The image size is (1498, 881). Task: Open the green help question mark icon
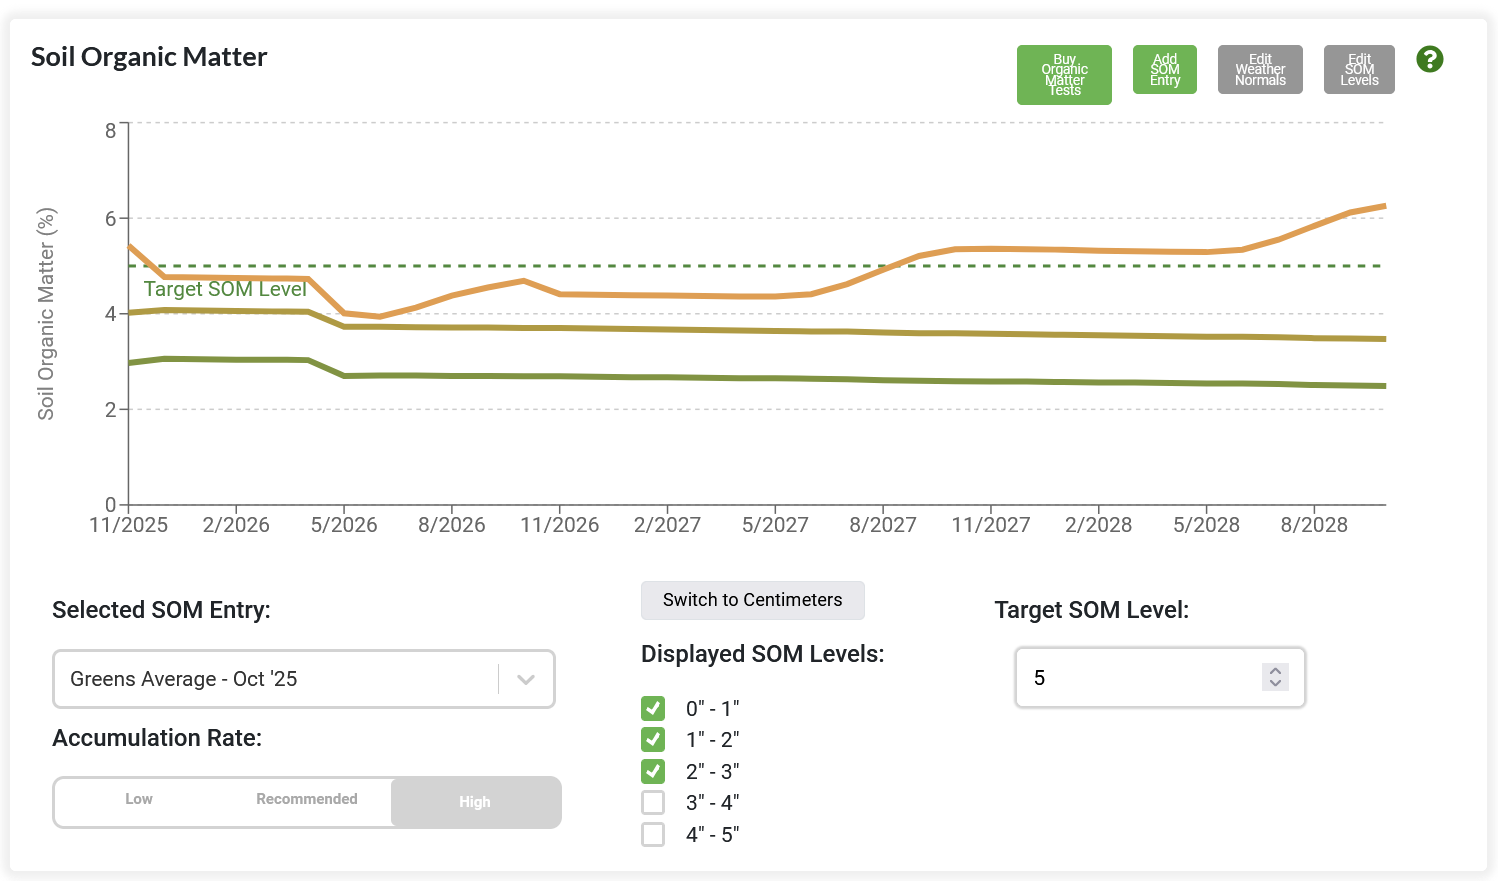click(x=1430, y=59)
